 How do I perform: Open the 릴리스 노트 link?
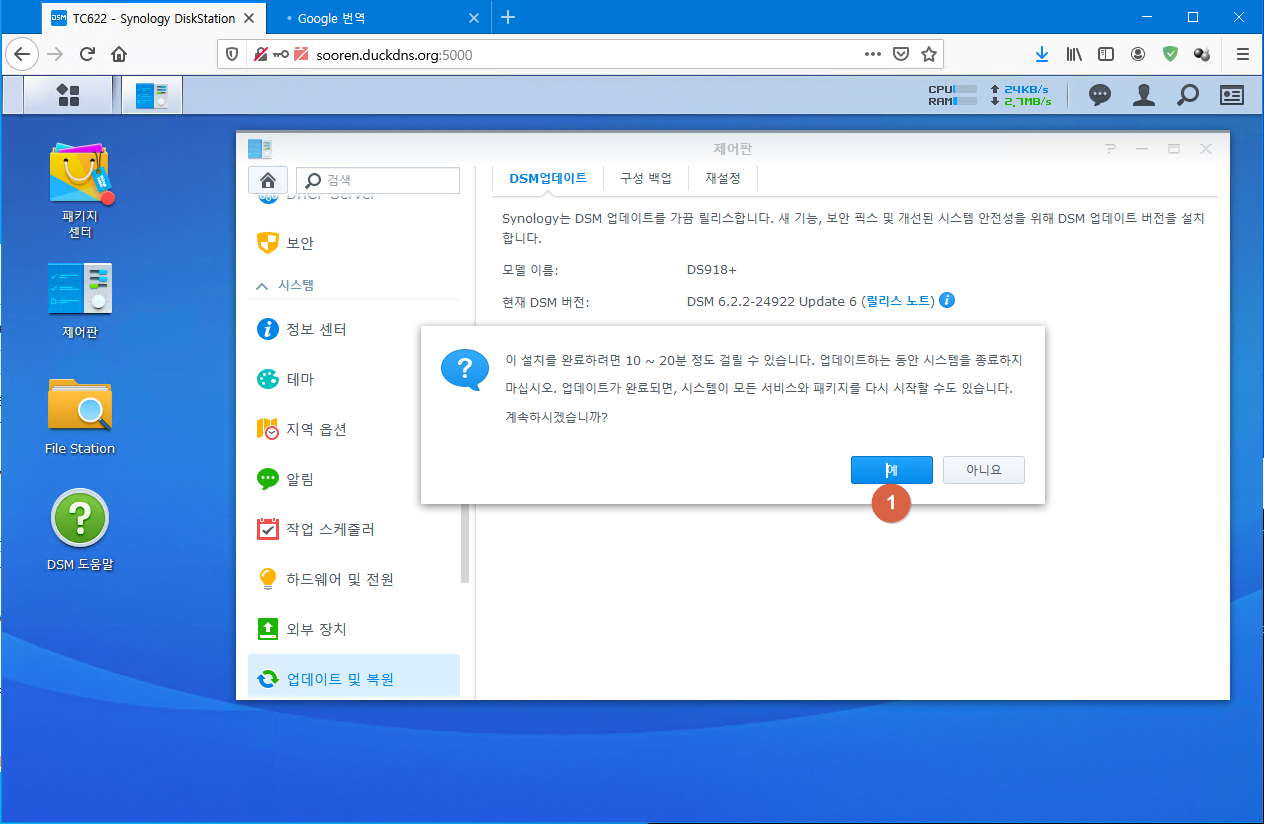click(900, 301)
